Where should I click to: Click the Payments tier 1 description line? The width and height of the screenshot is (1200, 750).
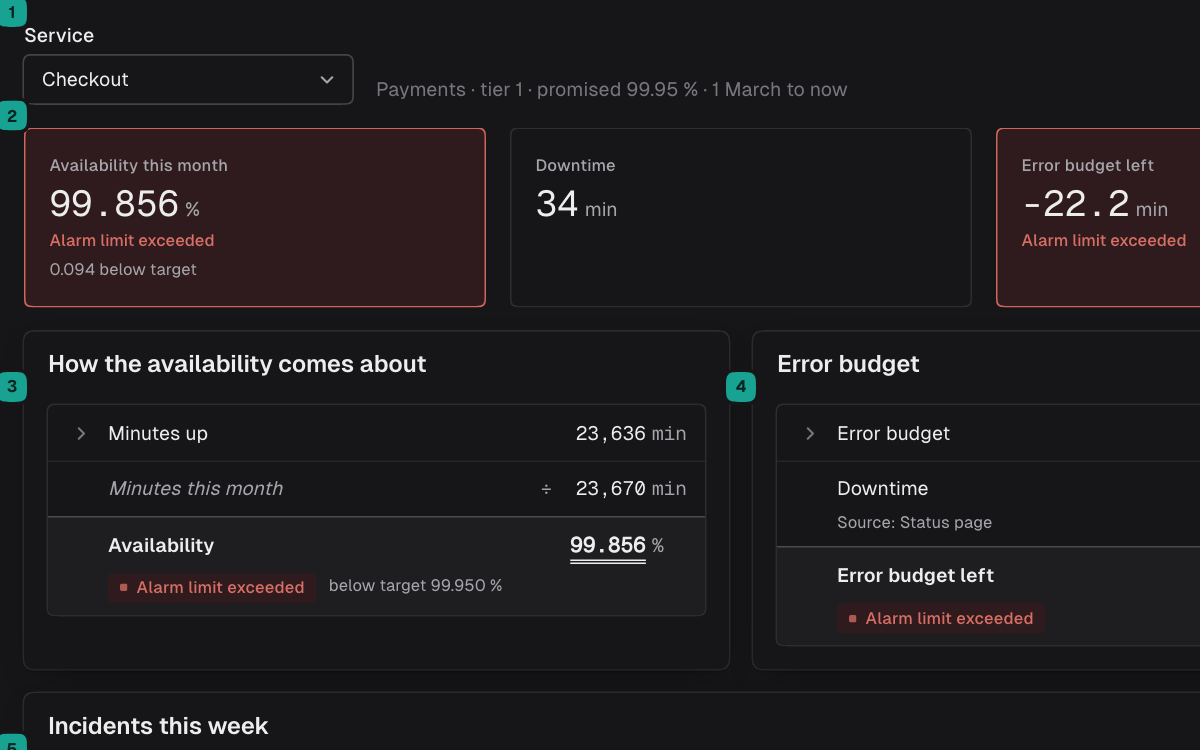click(612, 90)
